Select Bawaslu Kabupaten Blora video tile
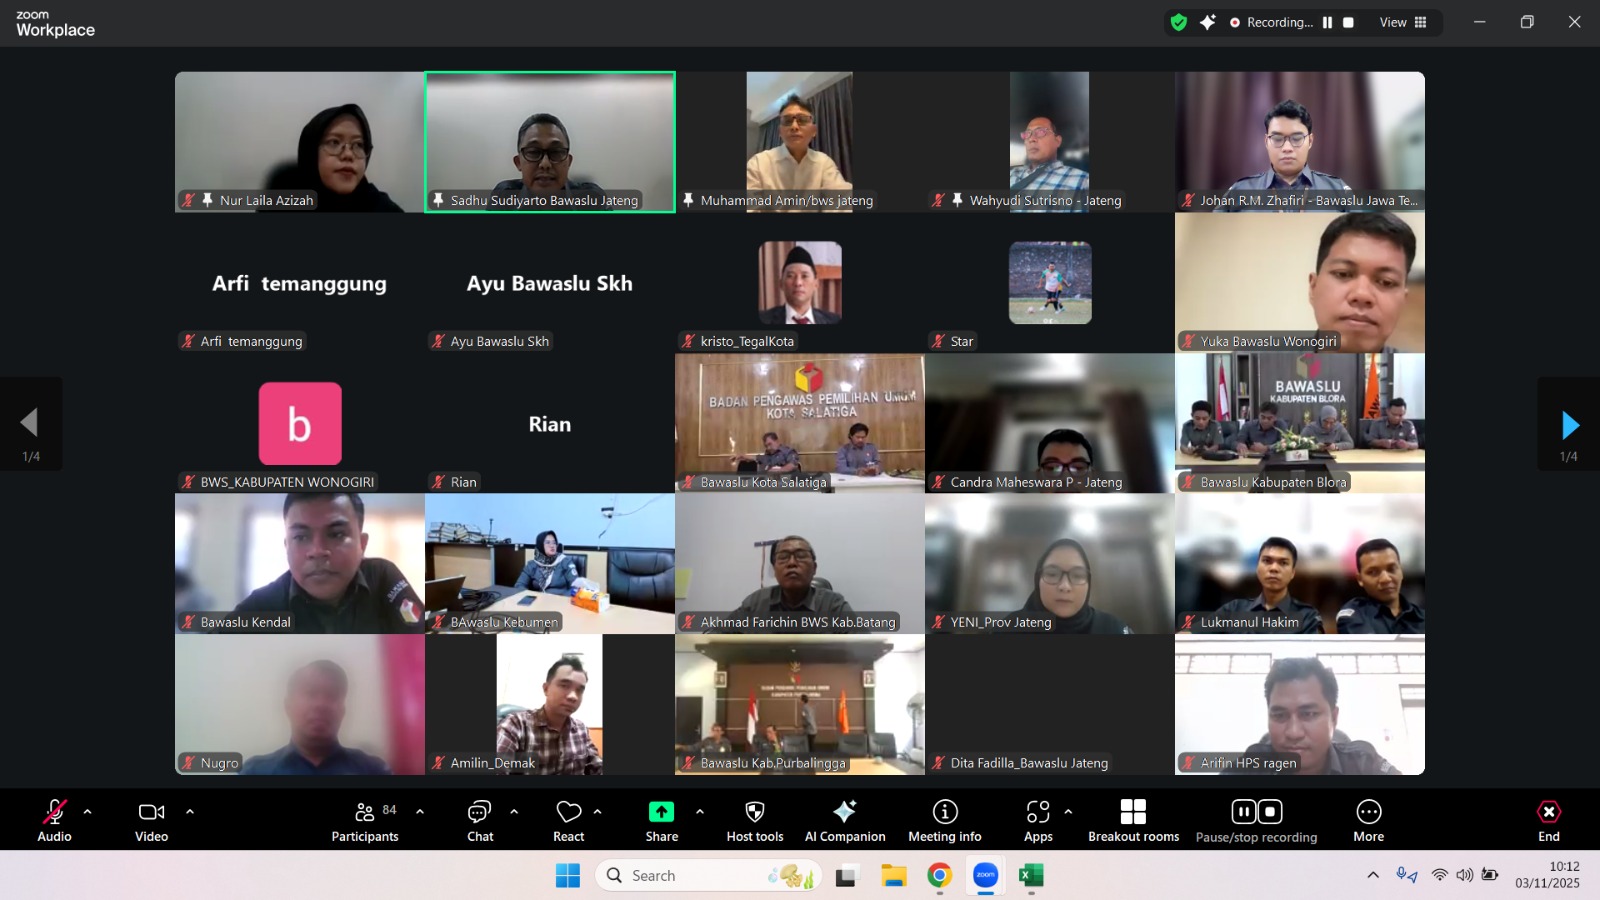Image resolution: width=1600 pixels, height=900 pixels. point(1299,422)
